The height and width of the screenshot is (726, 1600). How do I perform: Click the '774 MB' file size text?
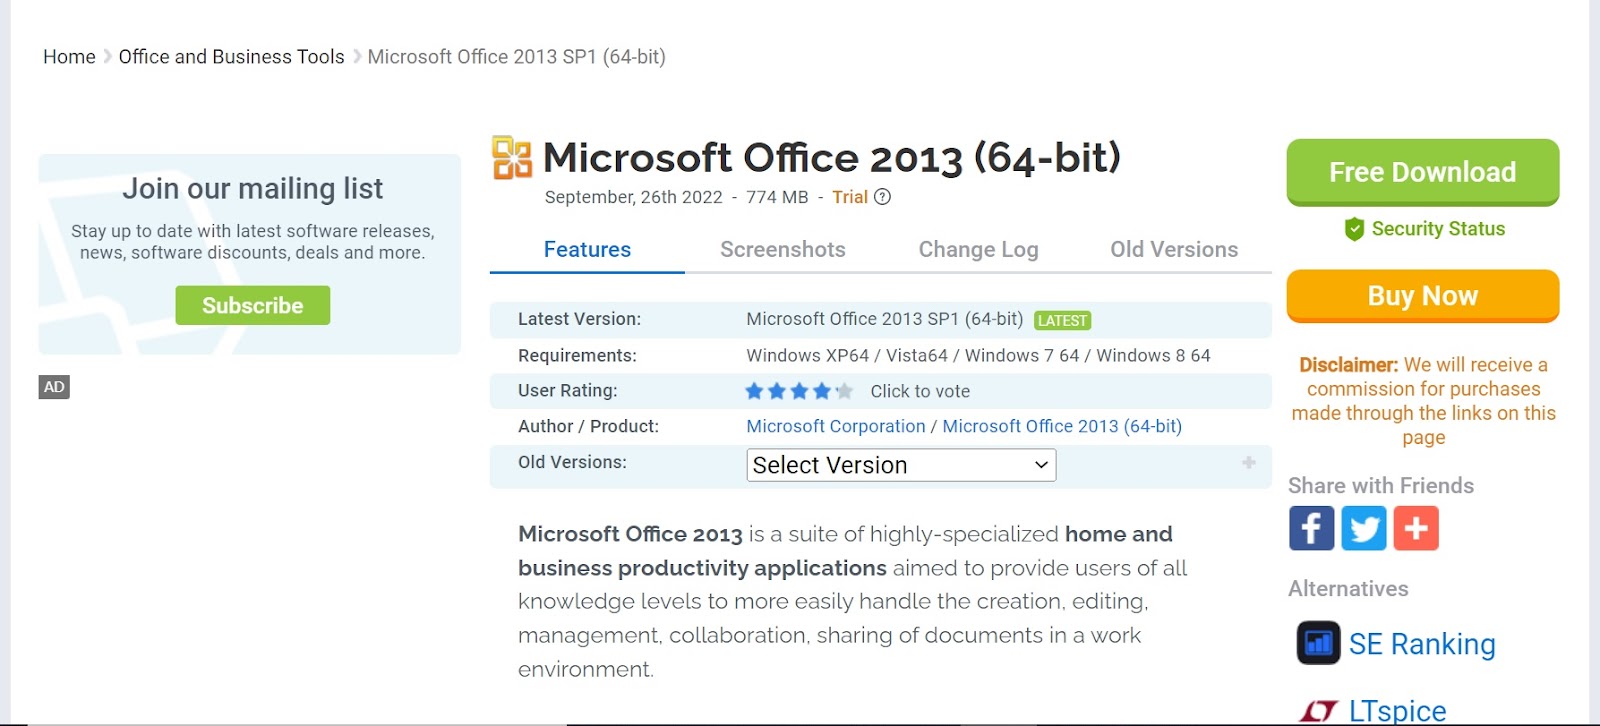tap(777, 197)
